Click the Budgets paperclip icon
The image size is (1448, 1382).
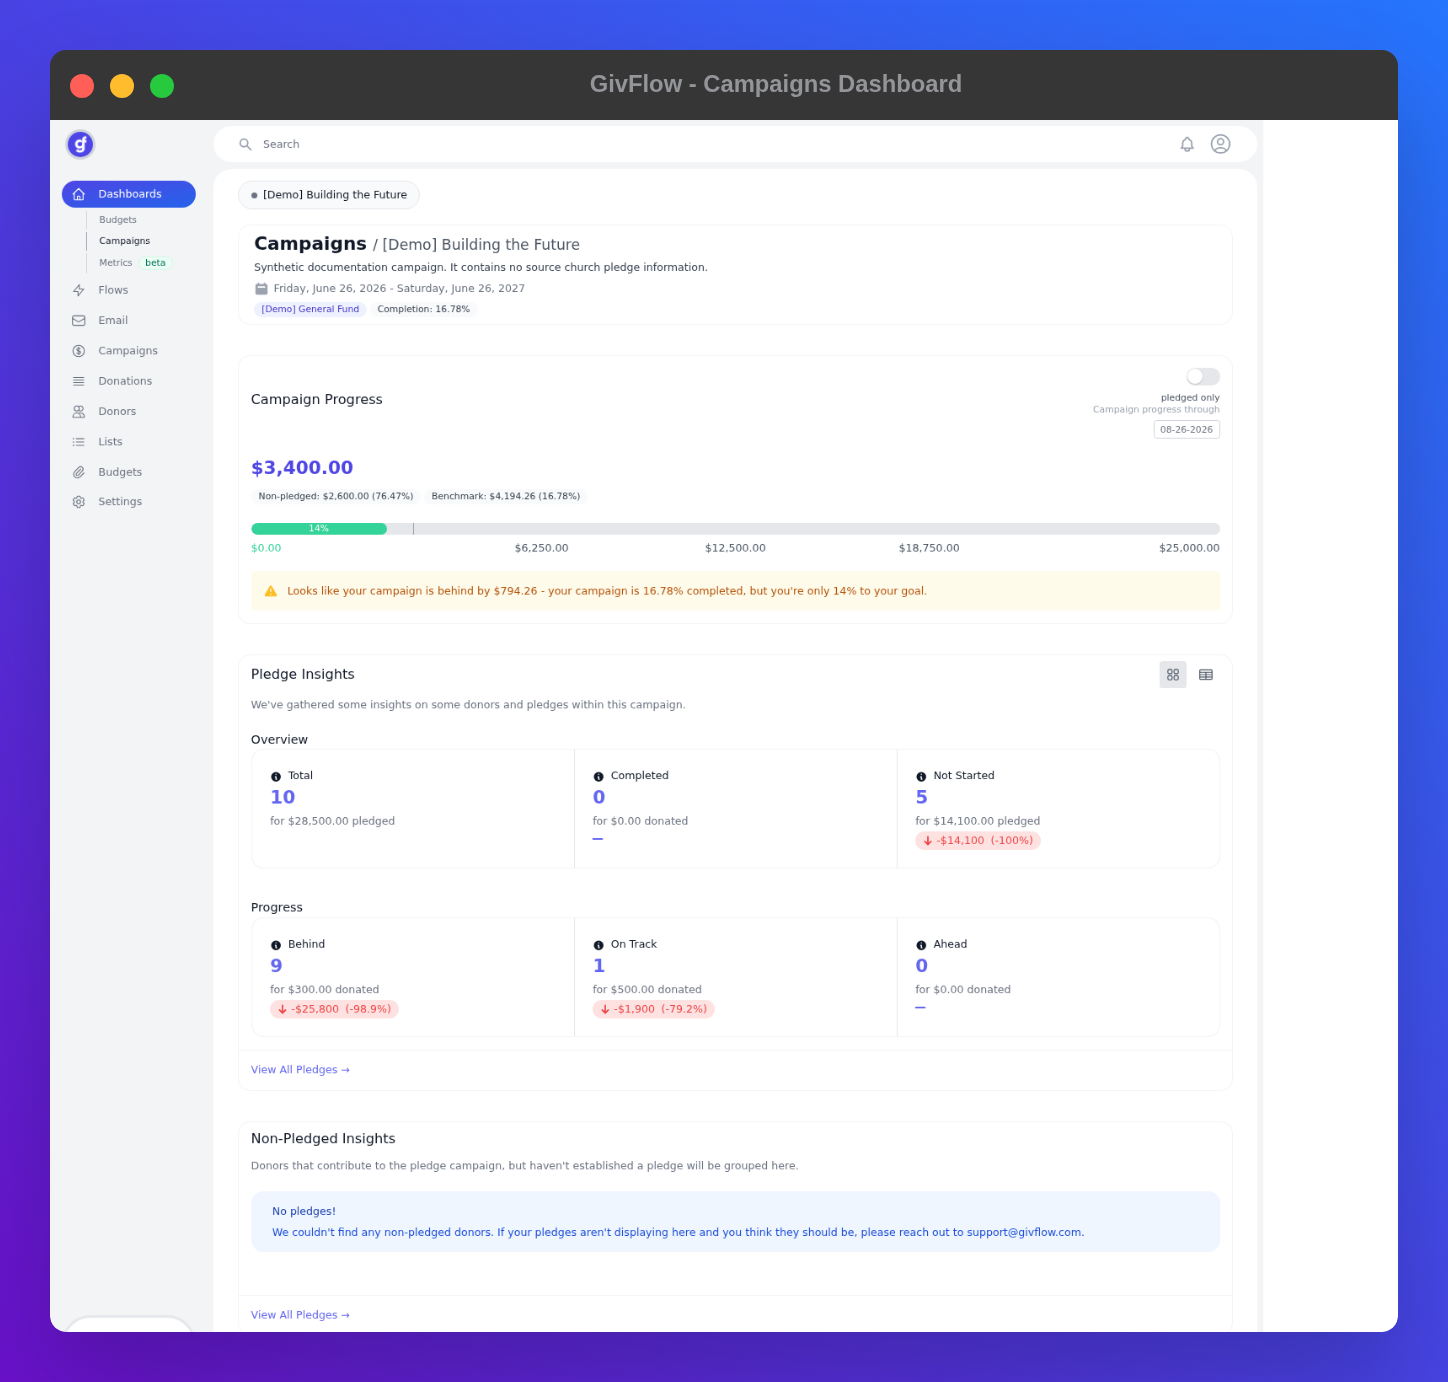(79, 472)
